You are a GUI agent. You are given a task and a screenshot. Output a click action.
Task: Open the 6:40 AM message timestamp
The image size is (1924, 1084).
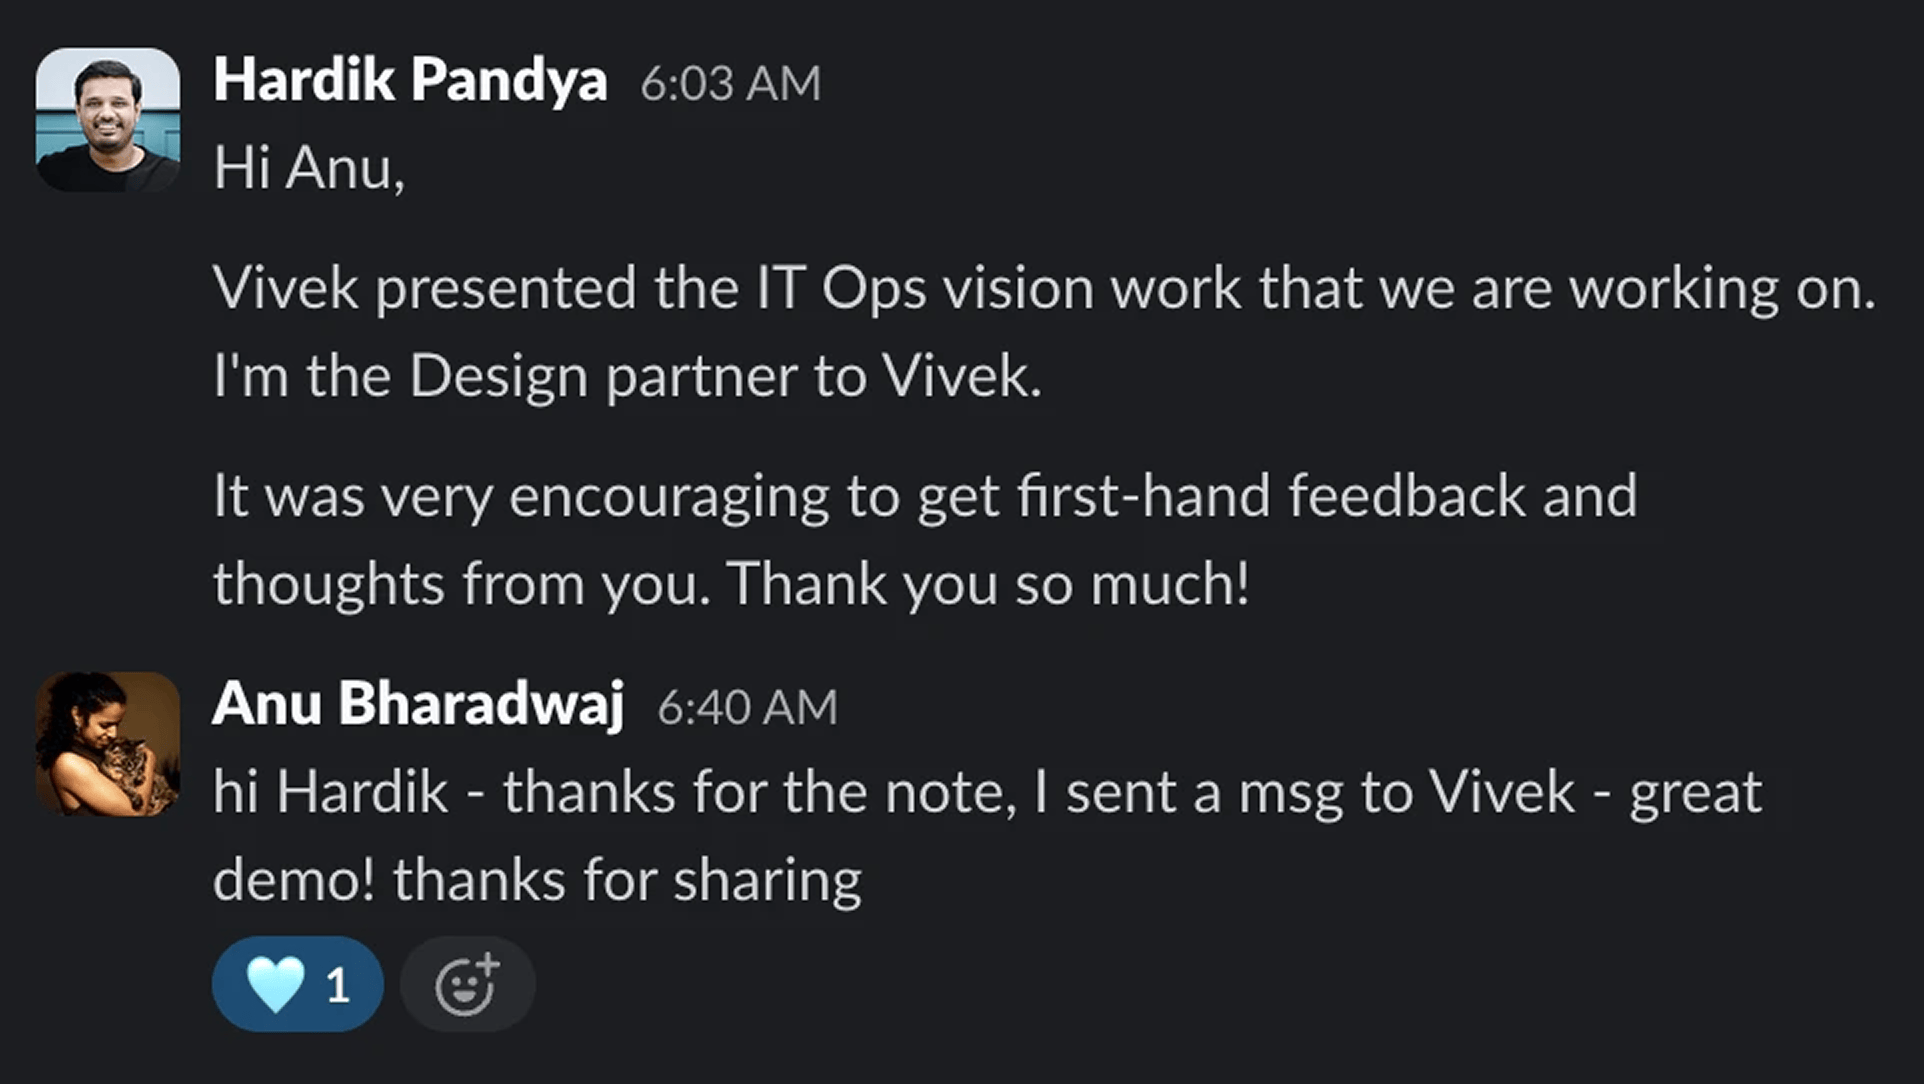(747, 707)
